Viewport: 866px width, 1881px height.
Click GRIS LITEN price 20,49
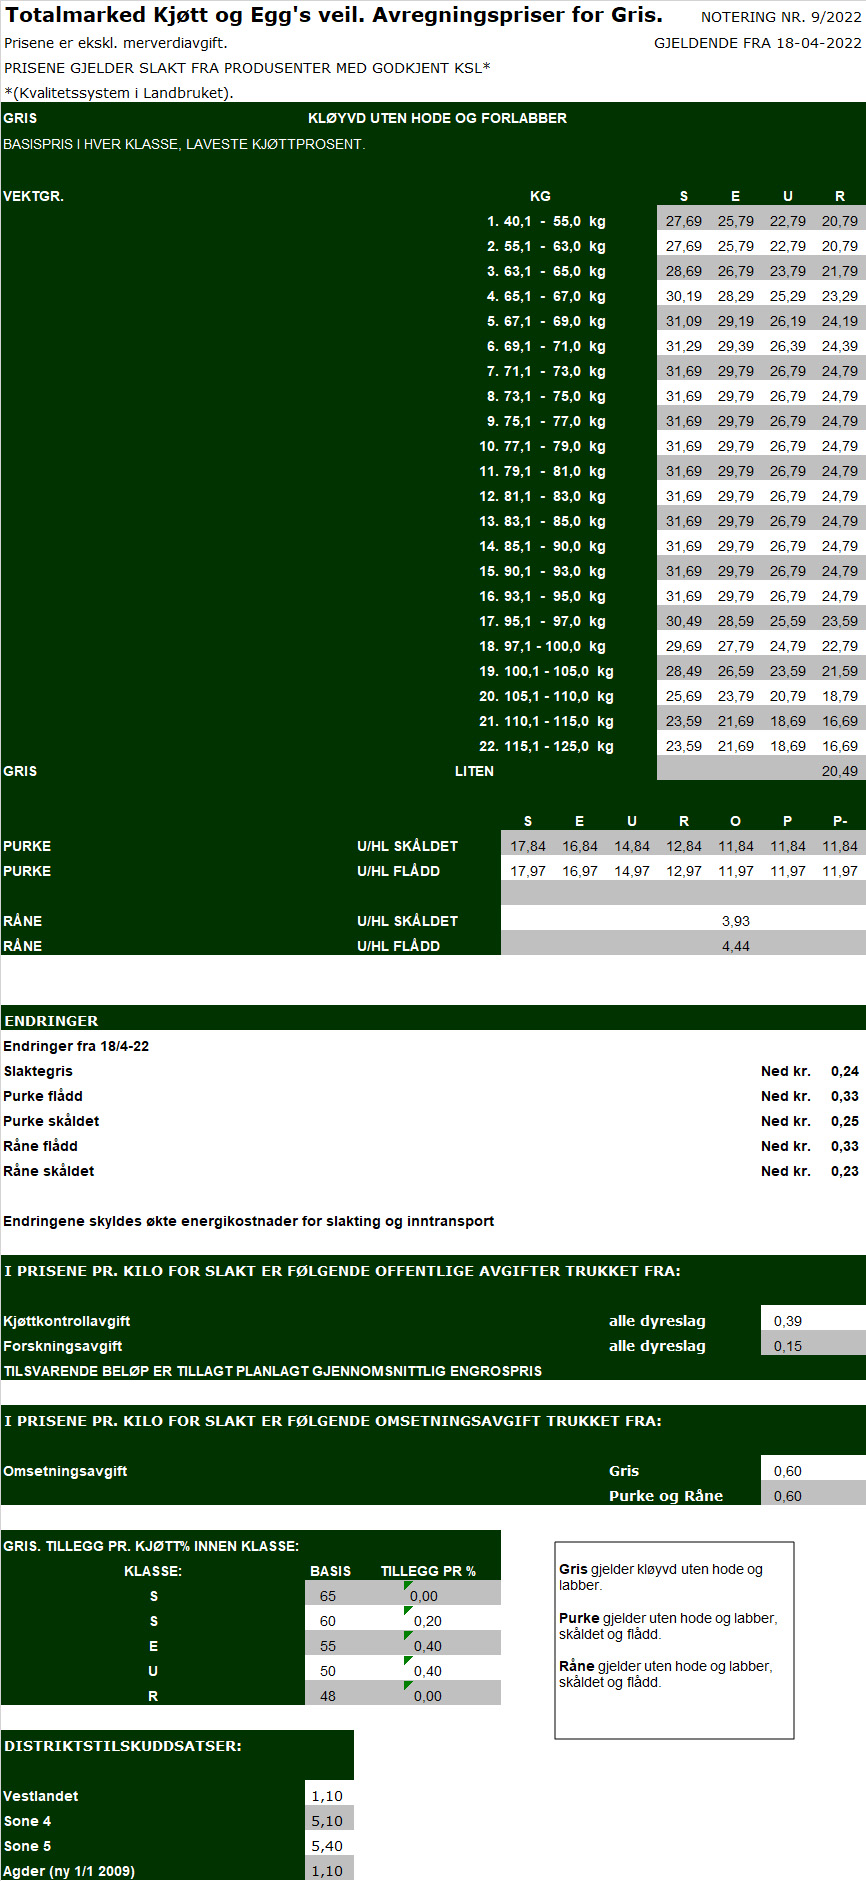pos(840,771)
